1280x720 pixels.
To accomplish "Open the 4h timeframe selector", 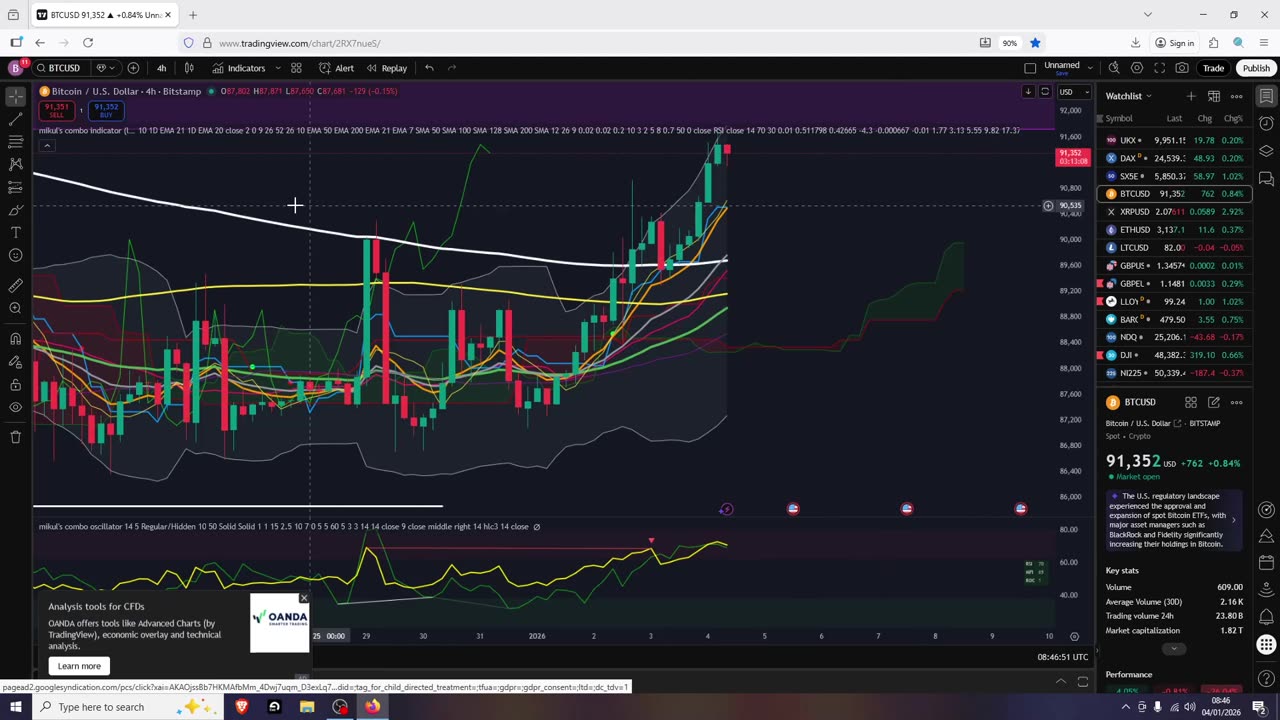I will pos(161,68).
